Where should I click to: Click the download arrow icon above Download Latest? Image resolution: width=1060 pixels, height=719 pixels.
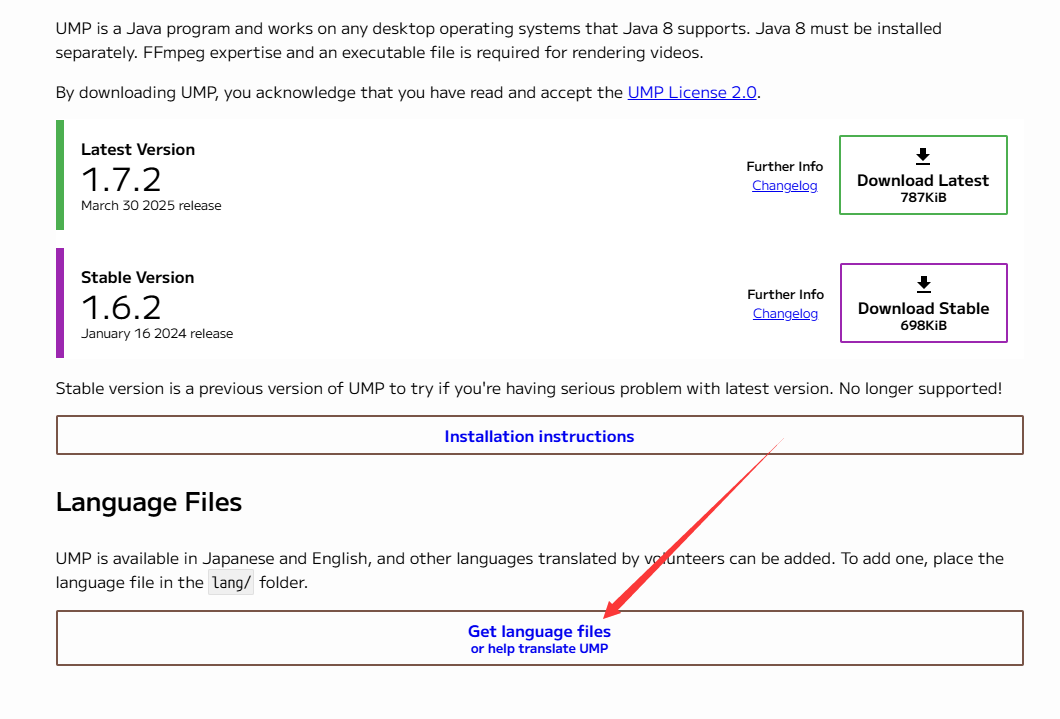click(923, 156)
